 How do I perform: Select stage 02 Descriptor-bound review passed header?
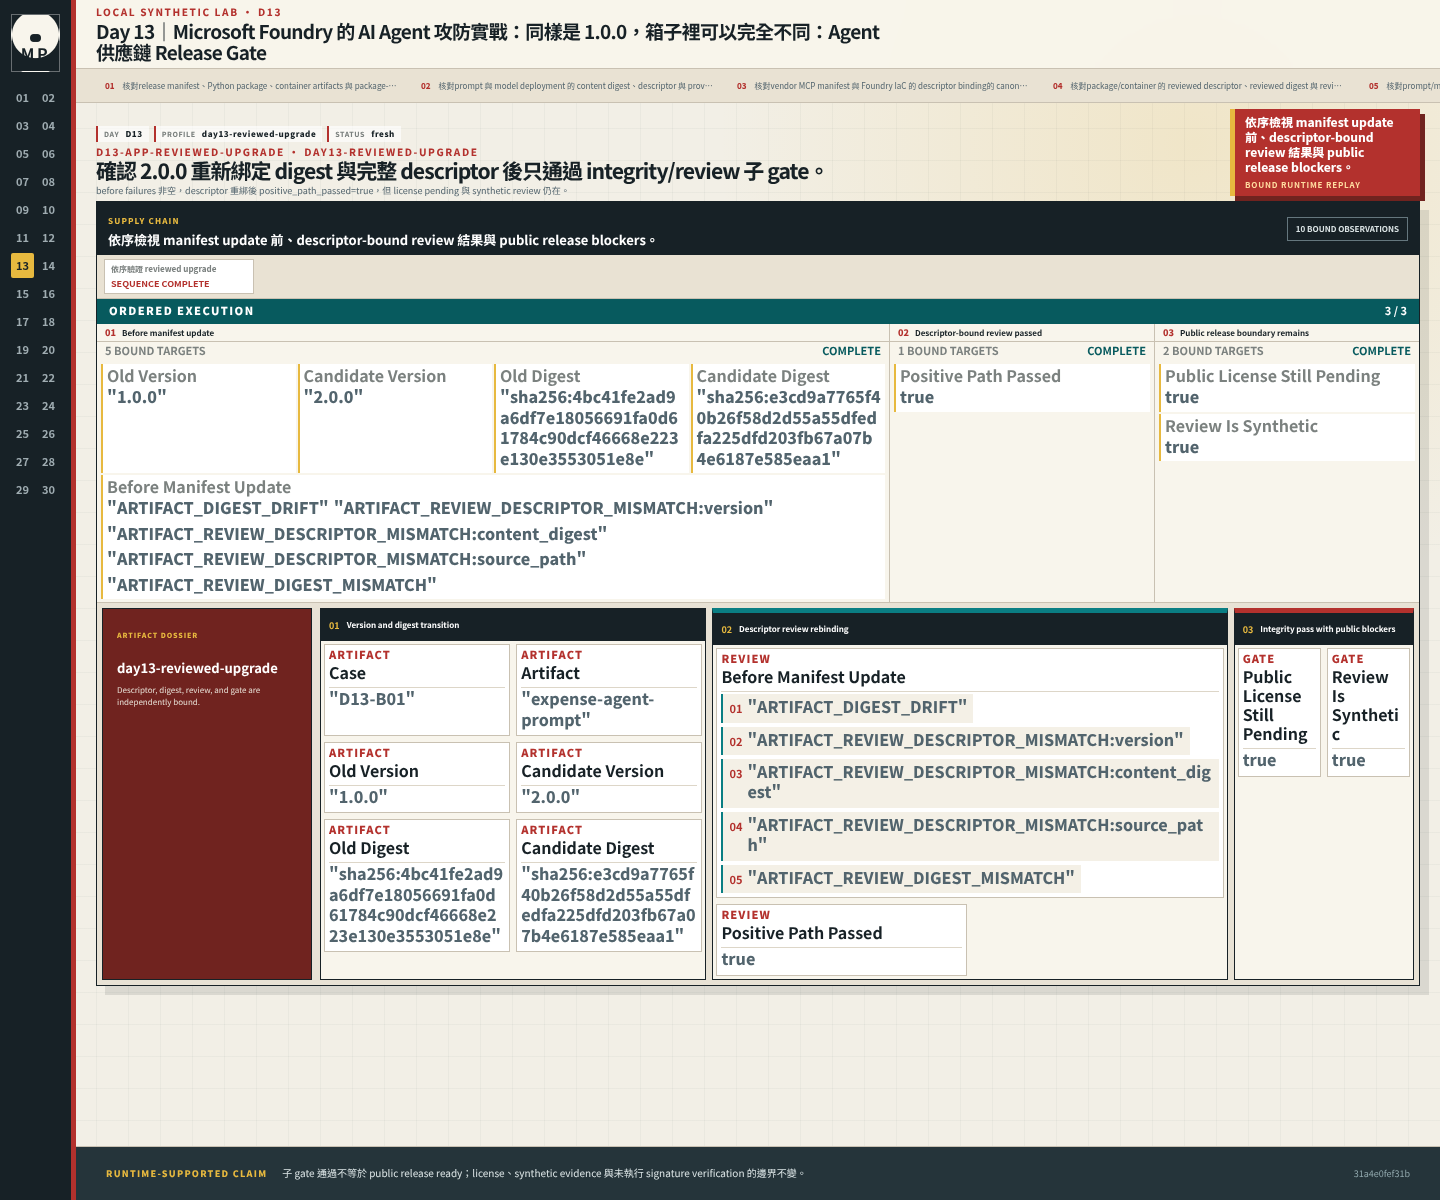click(1022, 333)
